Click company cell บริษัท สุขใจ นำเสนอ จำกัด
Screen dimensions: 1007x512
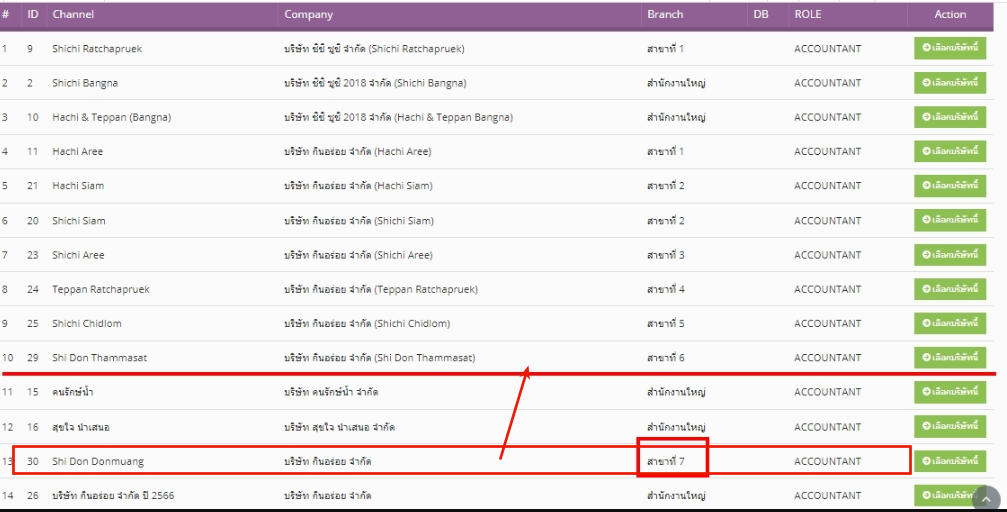tap(339, 427)
